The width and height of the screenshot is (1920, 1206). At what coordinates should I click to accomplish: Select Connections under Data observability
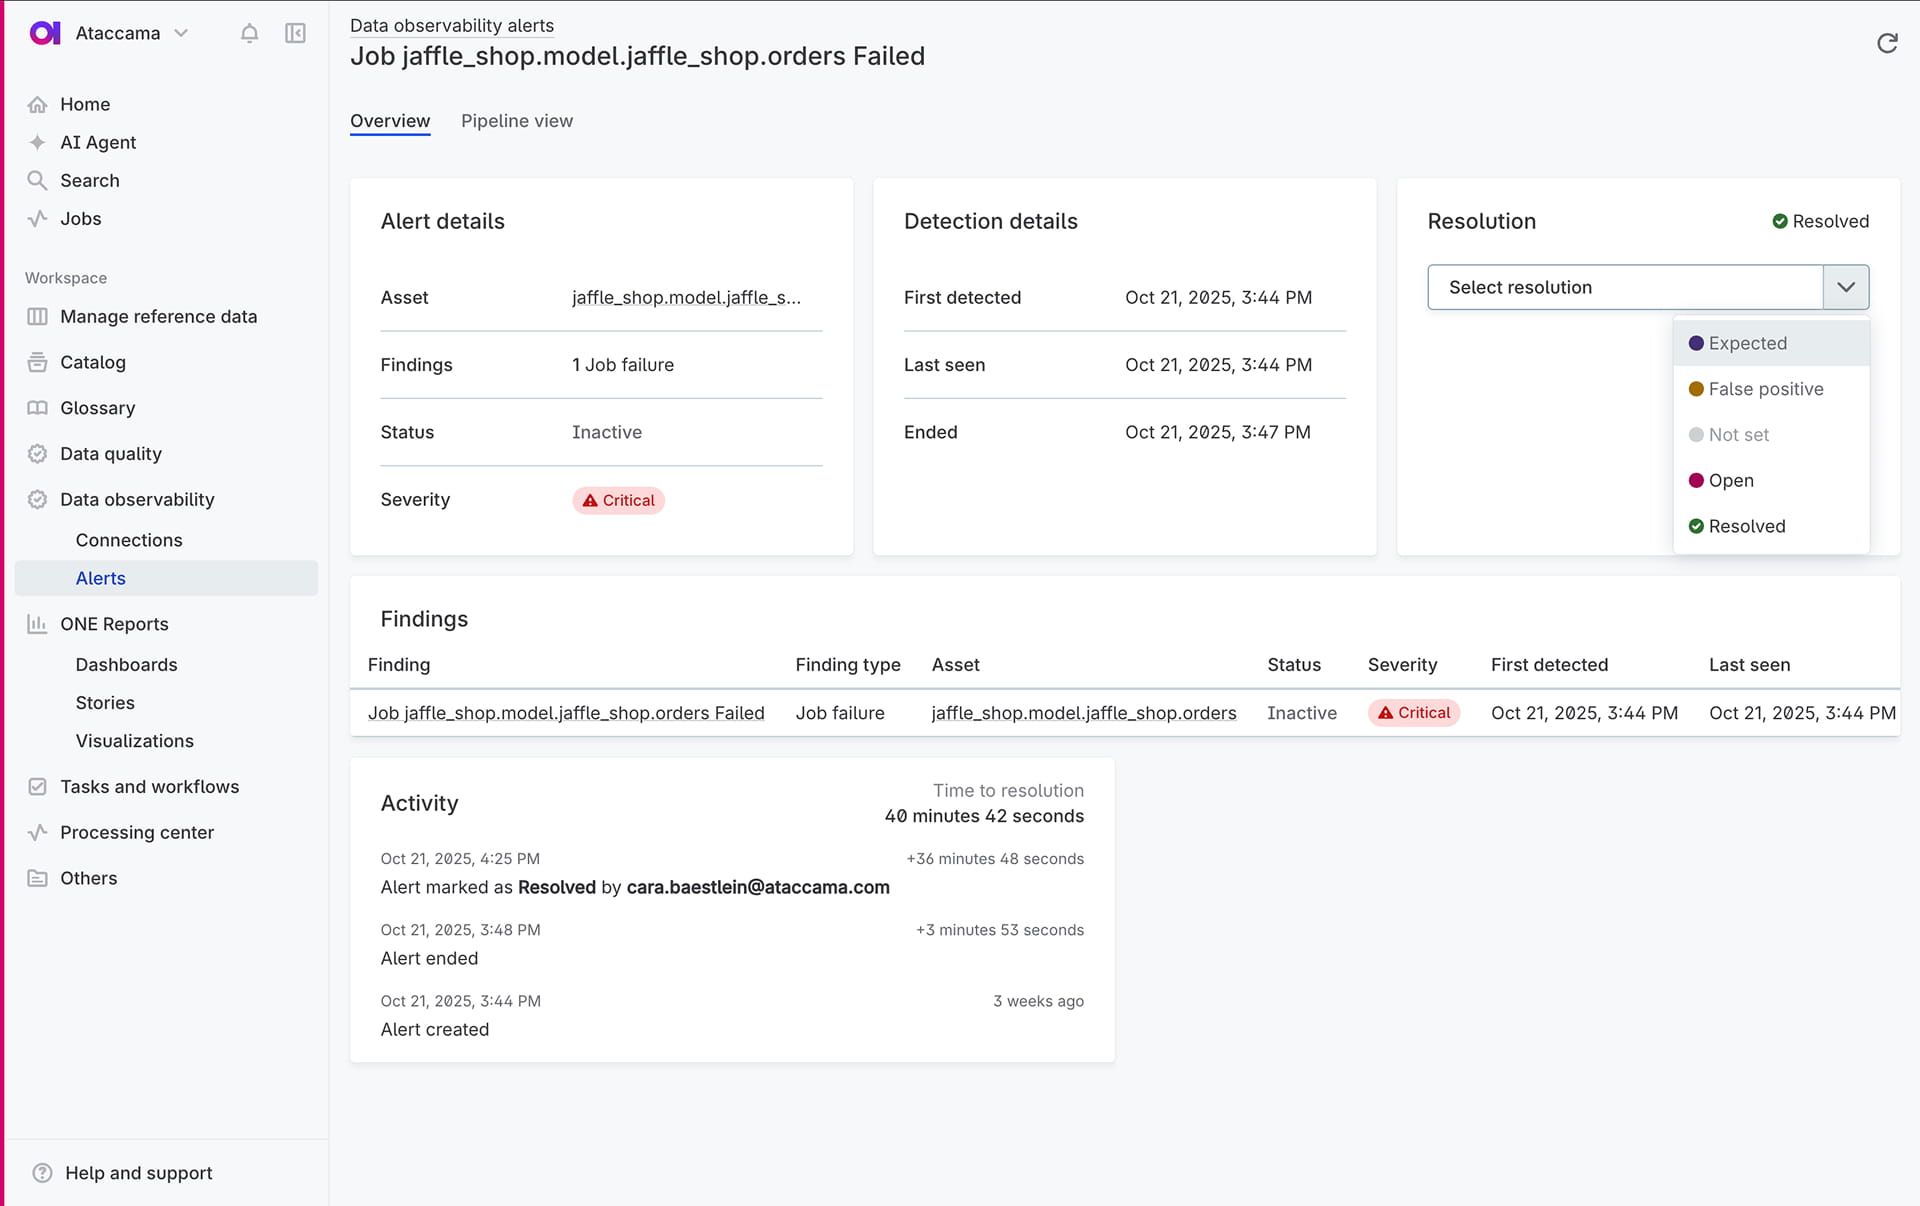(x=129, y=540)
